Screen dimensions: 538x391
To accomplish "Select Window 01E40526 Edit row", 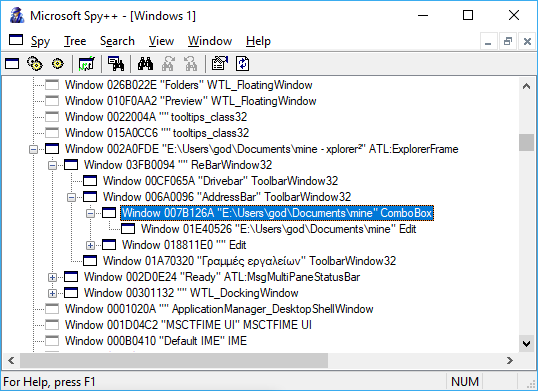I will coord(278,229).
